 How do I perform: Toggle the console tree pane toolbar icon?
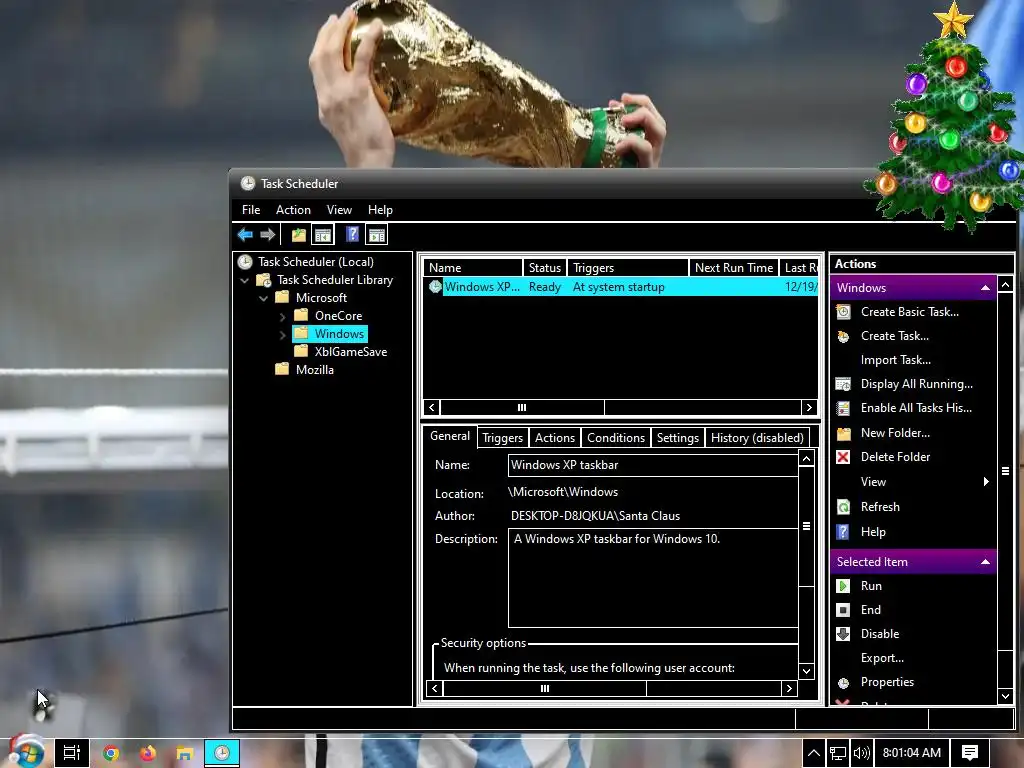pos(323,235)
